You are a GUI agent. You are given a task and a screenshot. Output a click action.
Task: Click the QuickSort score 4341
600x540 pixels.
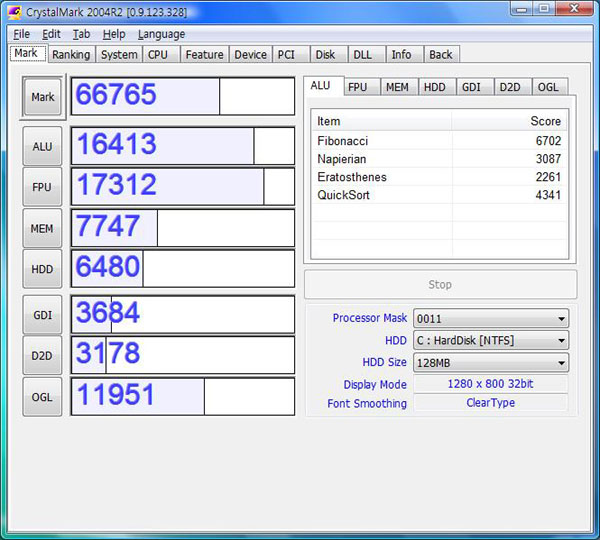coord(548,195)
